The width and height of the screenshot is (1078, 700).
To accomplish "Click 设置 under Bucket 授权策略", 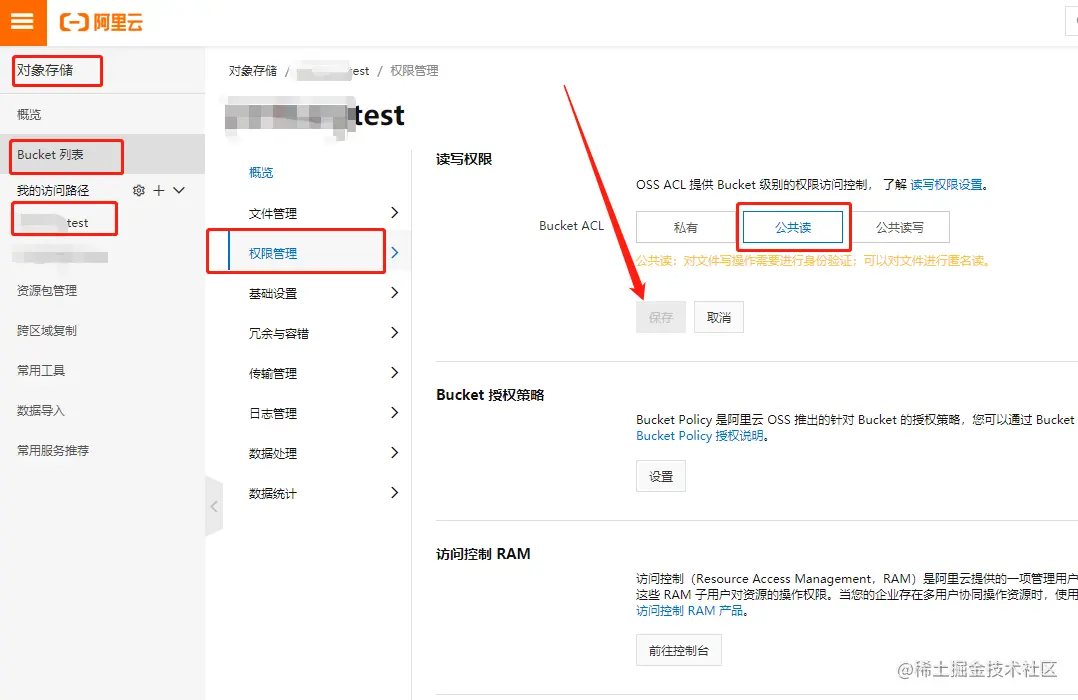I will pyautogui.click(x=661, y=476).
